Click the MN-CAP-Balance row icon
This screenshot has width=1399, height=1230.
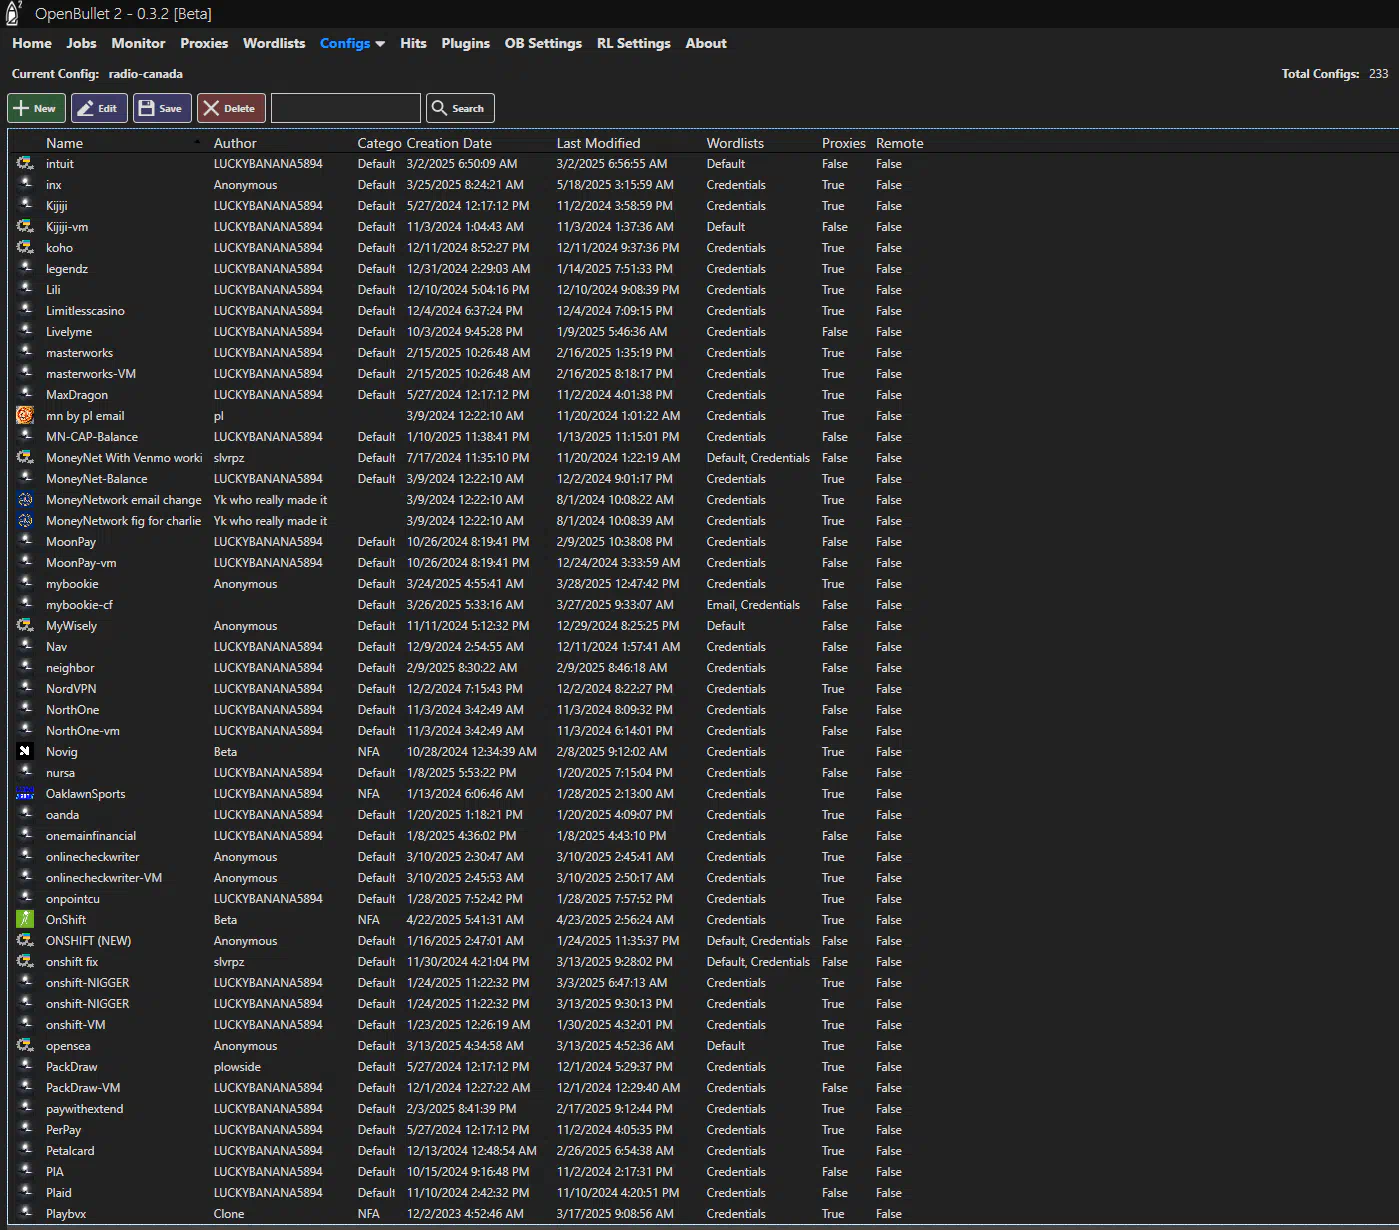point(25,437)
